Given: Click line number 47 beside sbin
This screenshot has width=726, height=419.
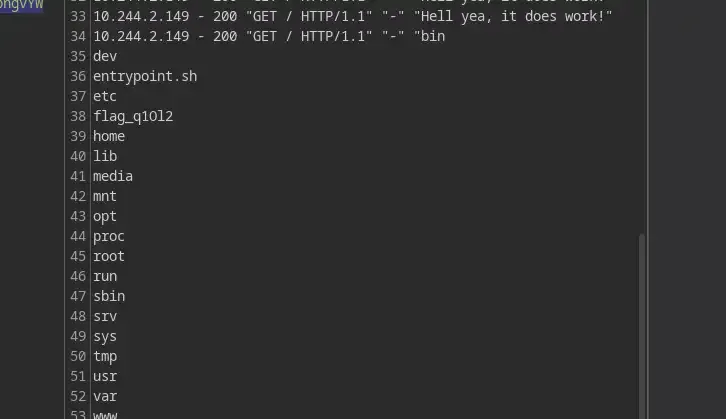Looking at the screenshot, I should click(x=78, y=296).
